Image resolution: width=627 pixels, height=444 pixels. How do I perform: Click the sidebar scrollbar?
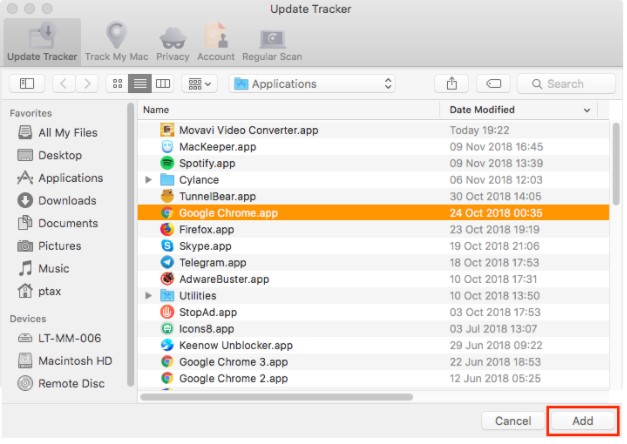point(130,245)
